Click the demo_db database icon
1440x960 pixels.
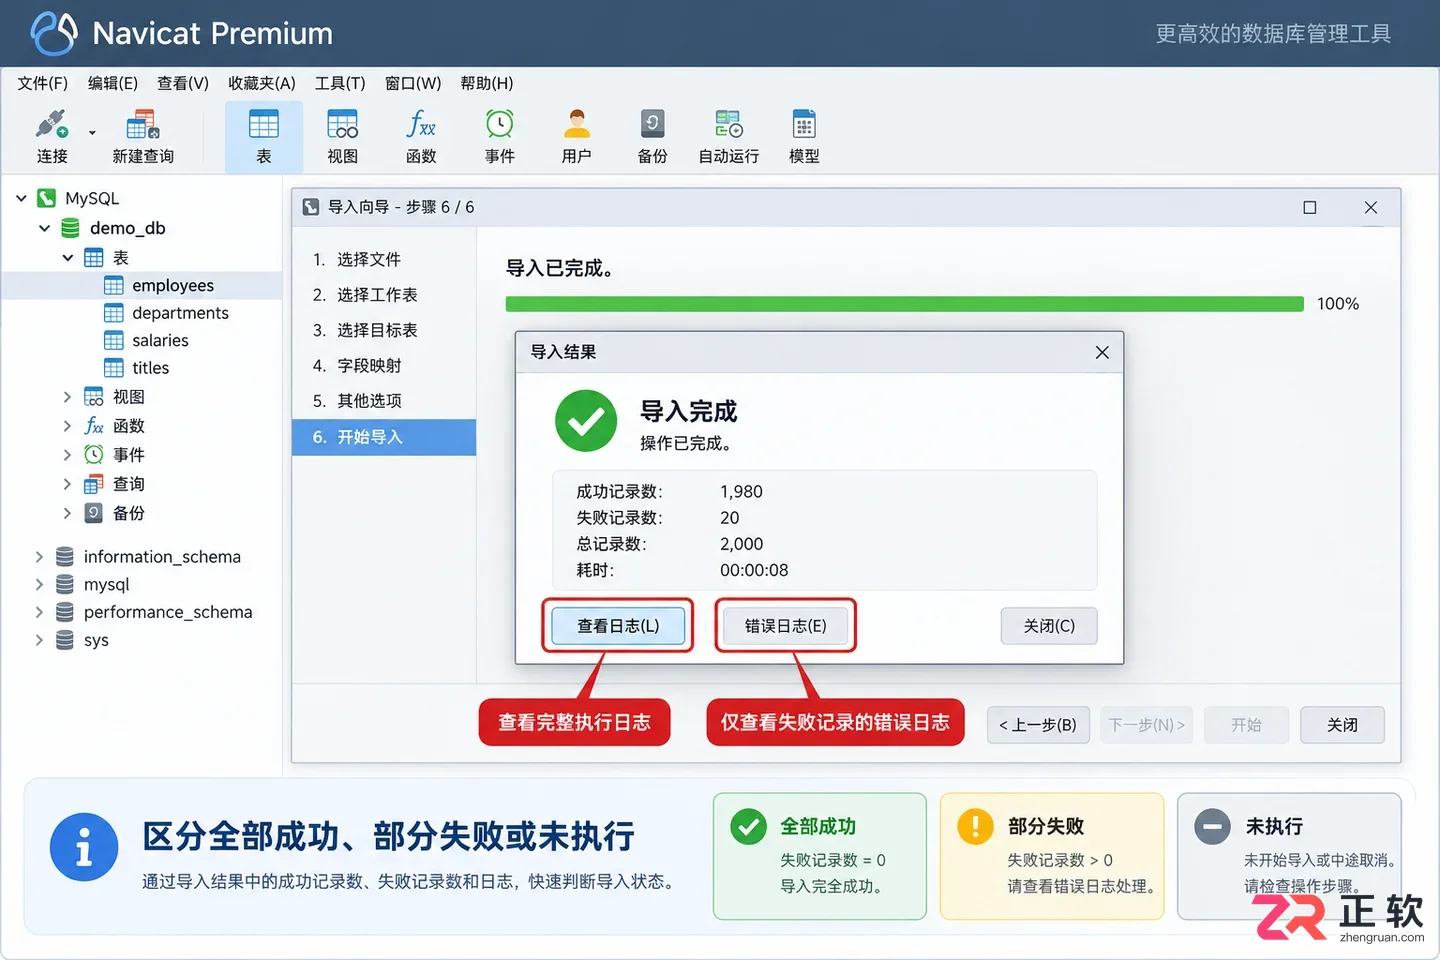click(x=70, y=228)
